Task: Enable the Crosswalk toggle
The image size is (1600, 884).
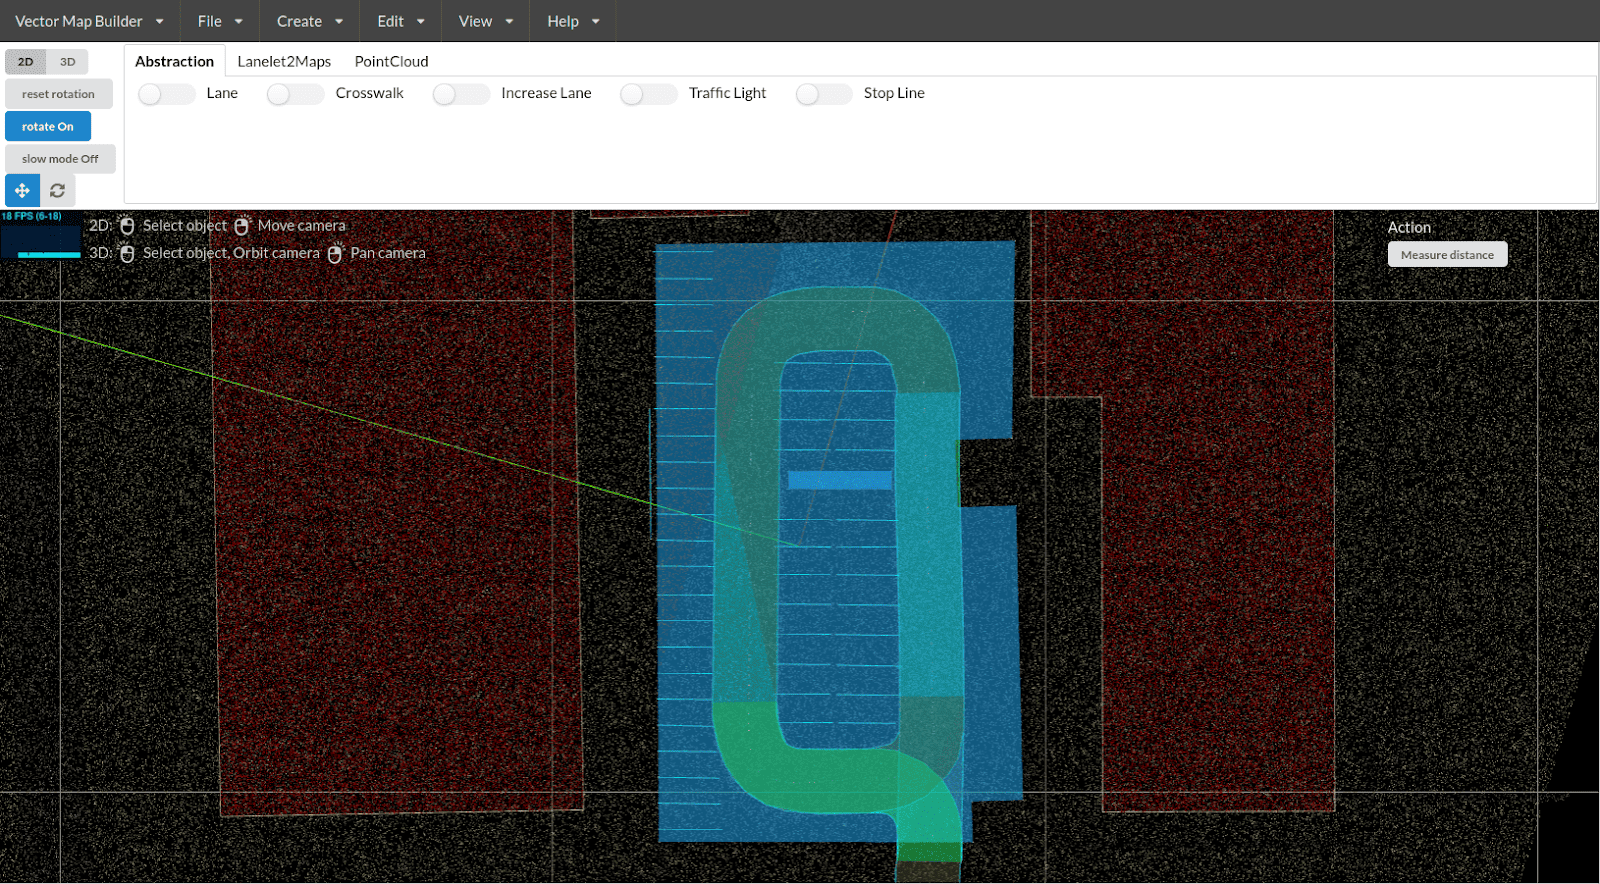Action: click(x=295, y=94)
